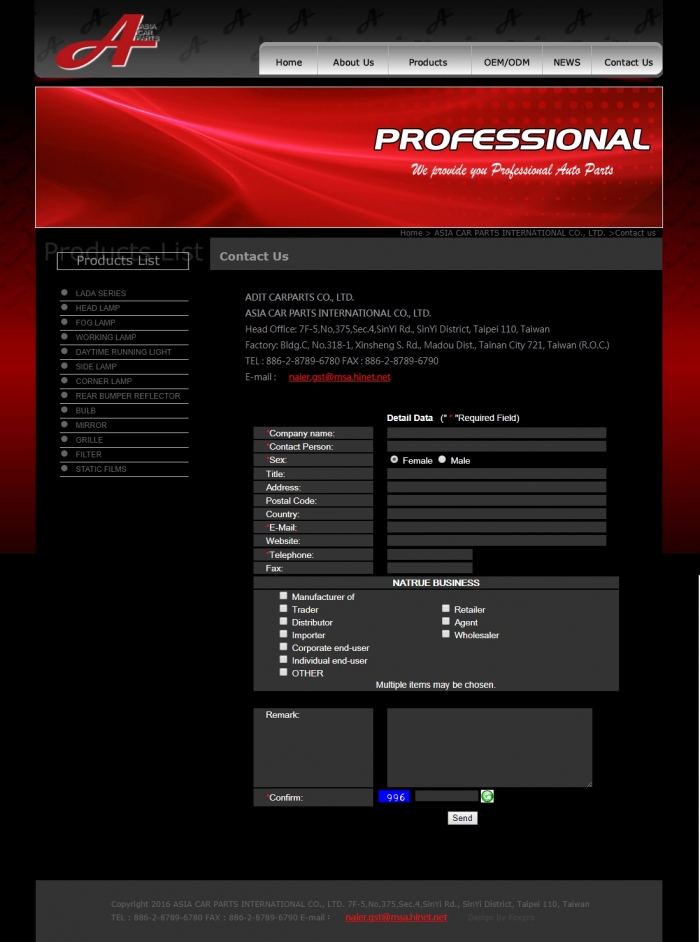This screenshot has height=942, width=700.
Task: Refresh the captcha with green icon
Action: [x=487, y=796]
